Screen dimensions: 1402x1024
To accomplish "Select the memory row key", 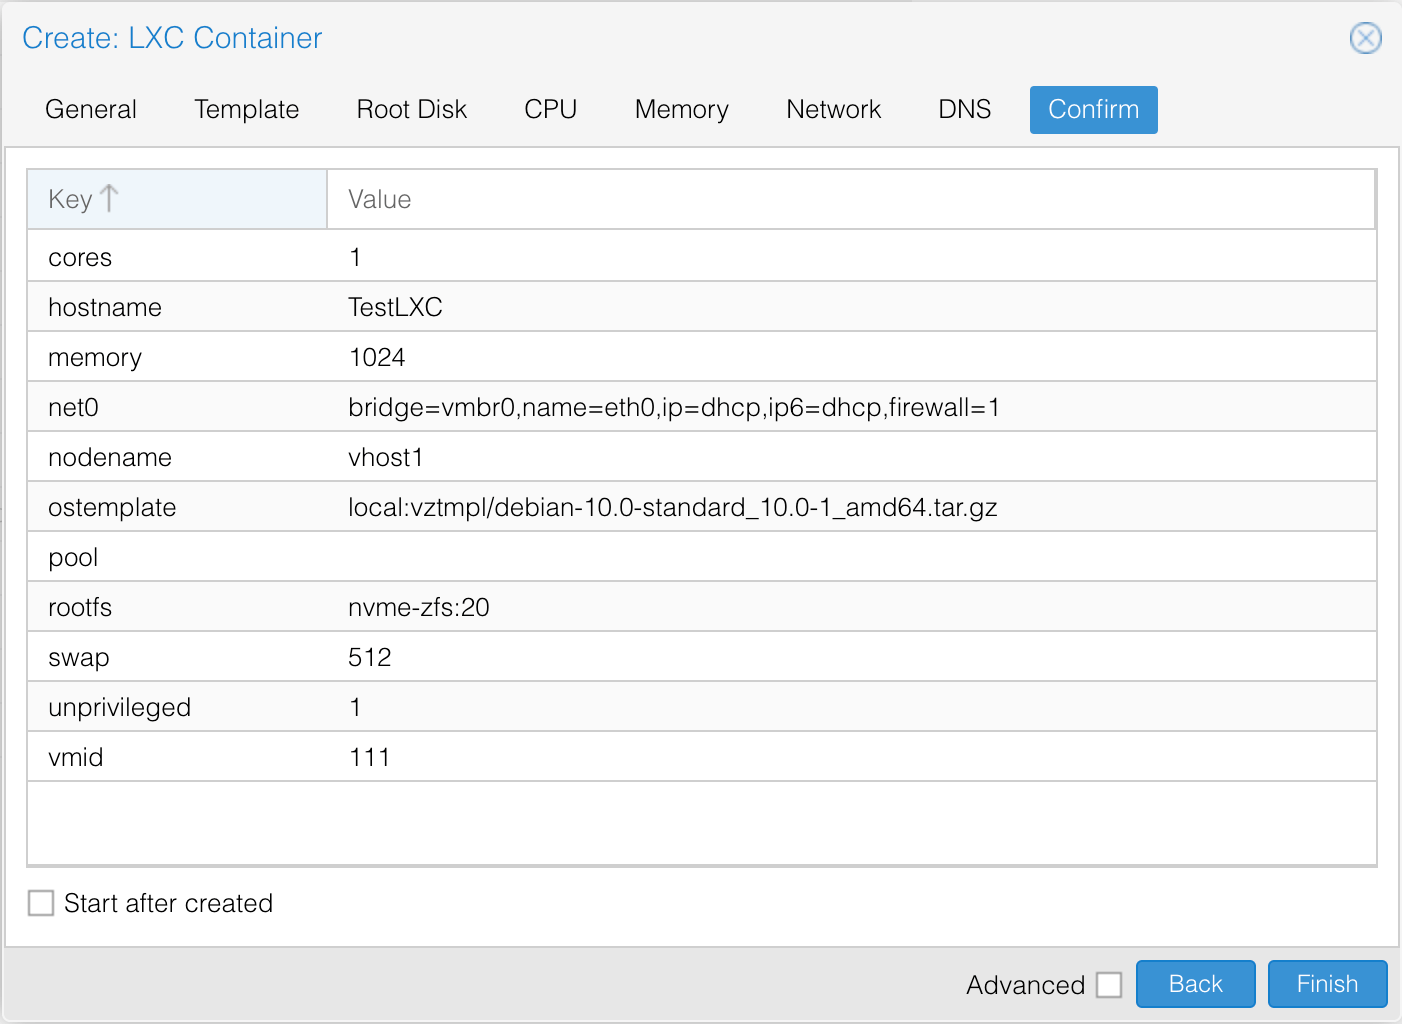I will pos(95,357).
